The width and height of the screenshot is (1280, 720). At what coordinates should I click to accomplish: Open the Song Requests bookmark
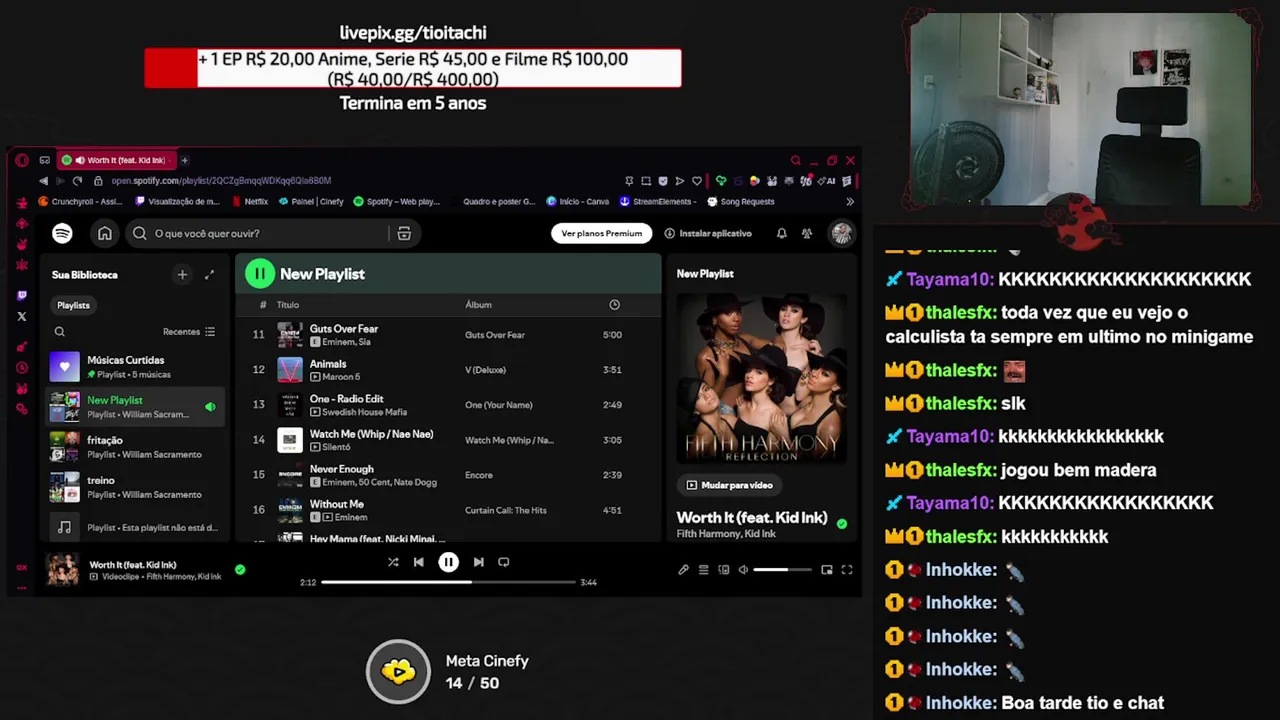(x=741, y=201)
